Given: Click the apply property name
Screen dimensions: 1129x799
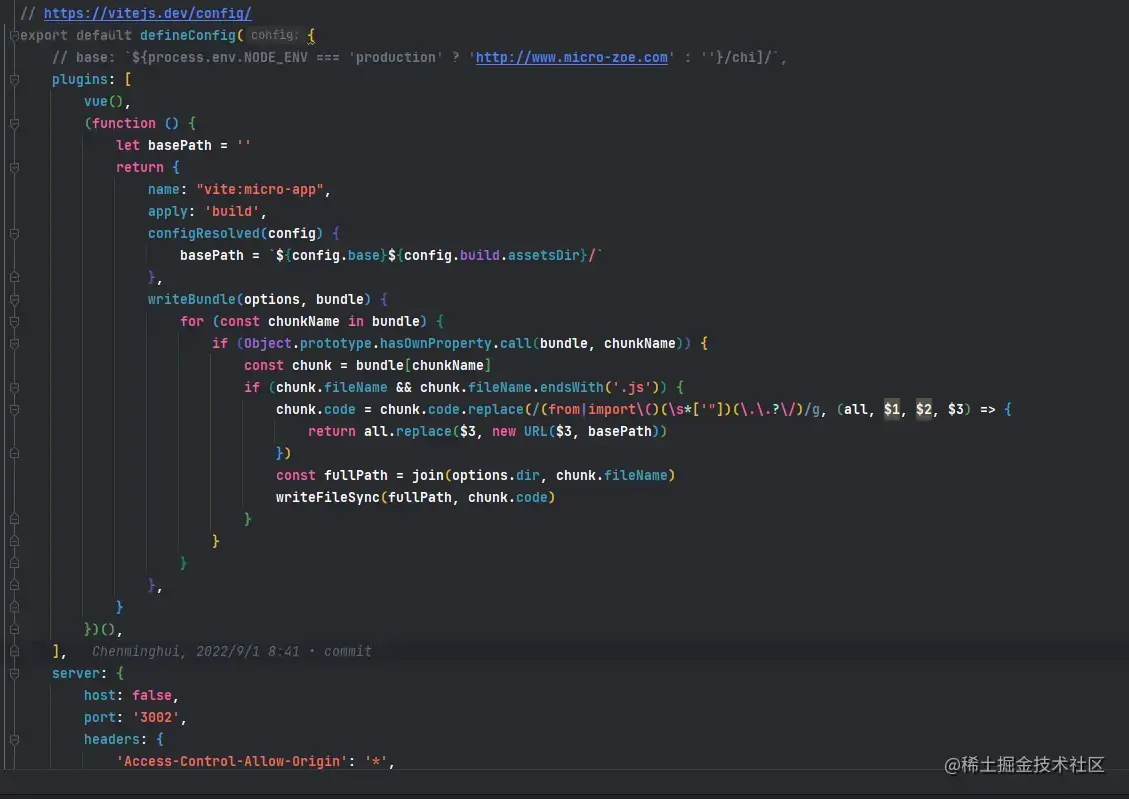Looking at the screenshot, I should (x=168, y=212).
